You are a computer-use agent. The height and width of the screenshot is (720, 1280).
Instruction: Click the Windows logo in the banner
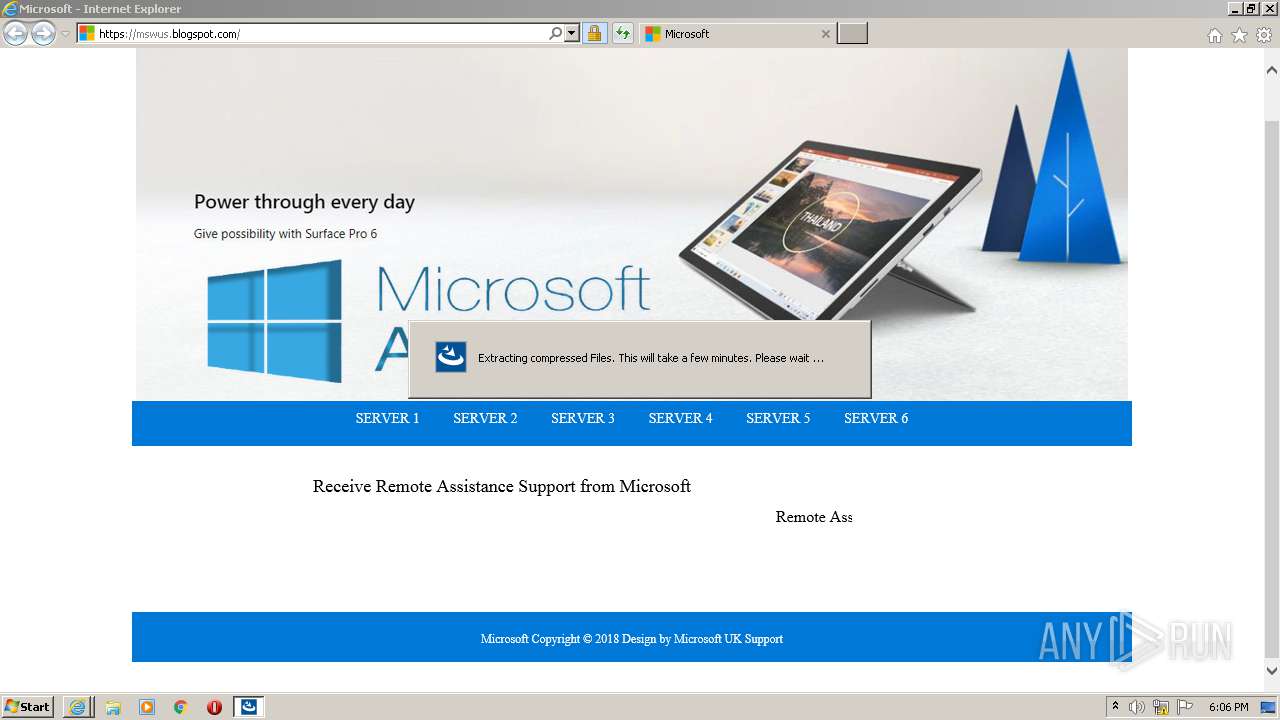(274, 320)
